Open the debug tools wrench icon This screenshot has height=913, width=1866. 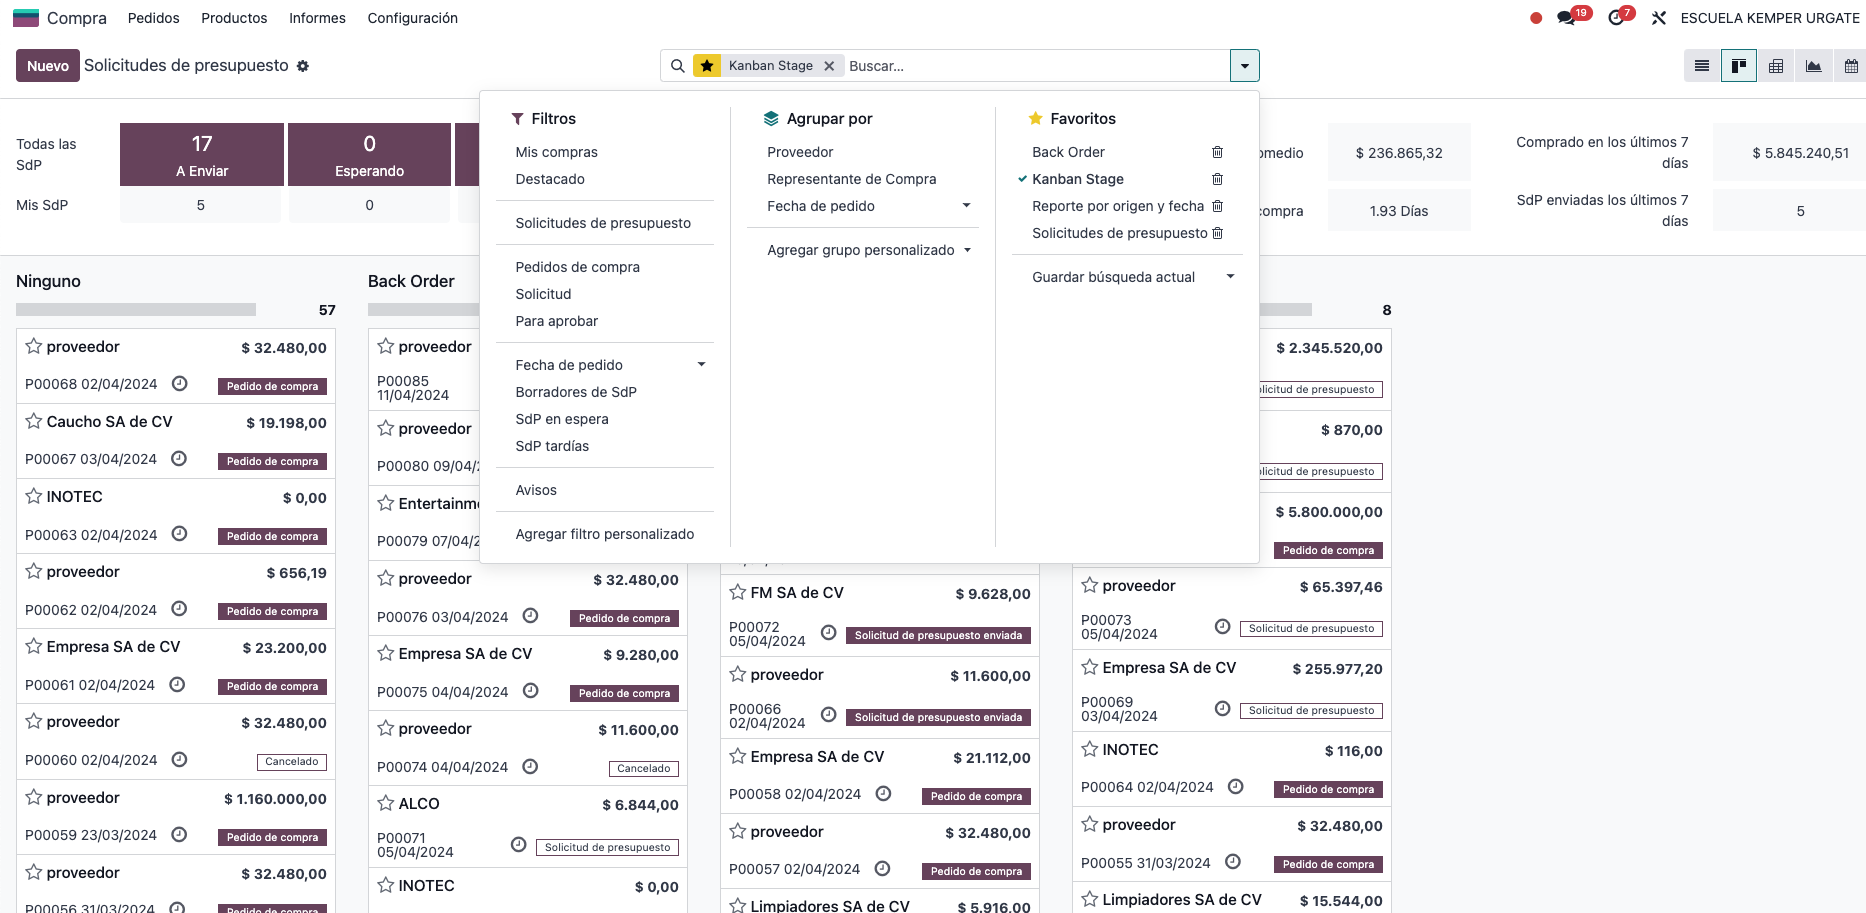tap(1659, 18)
